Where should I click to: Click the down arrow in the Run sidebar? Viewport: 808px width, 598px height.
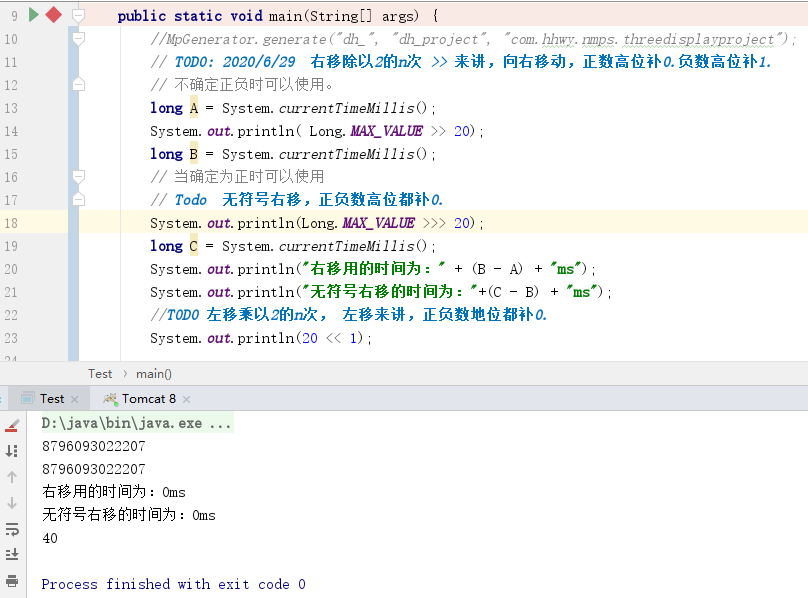[x=12, y=503]
